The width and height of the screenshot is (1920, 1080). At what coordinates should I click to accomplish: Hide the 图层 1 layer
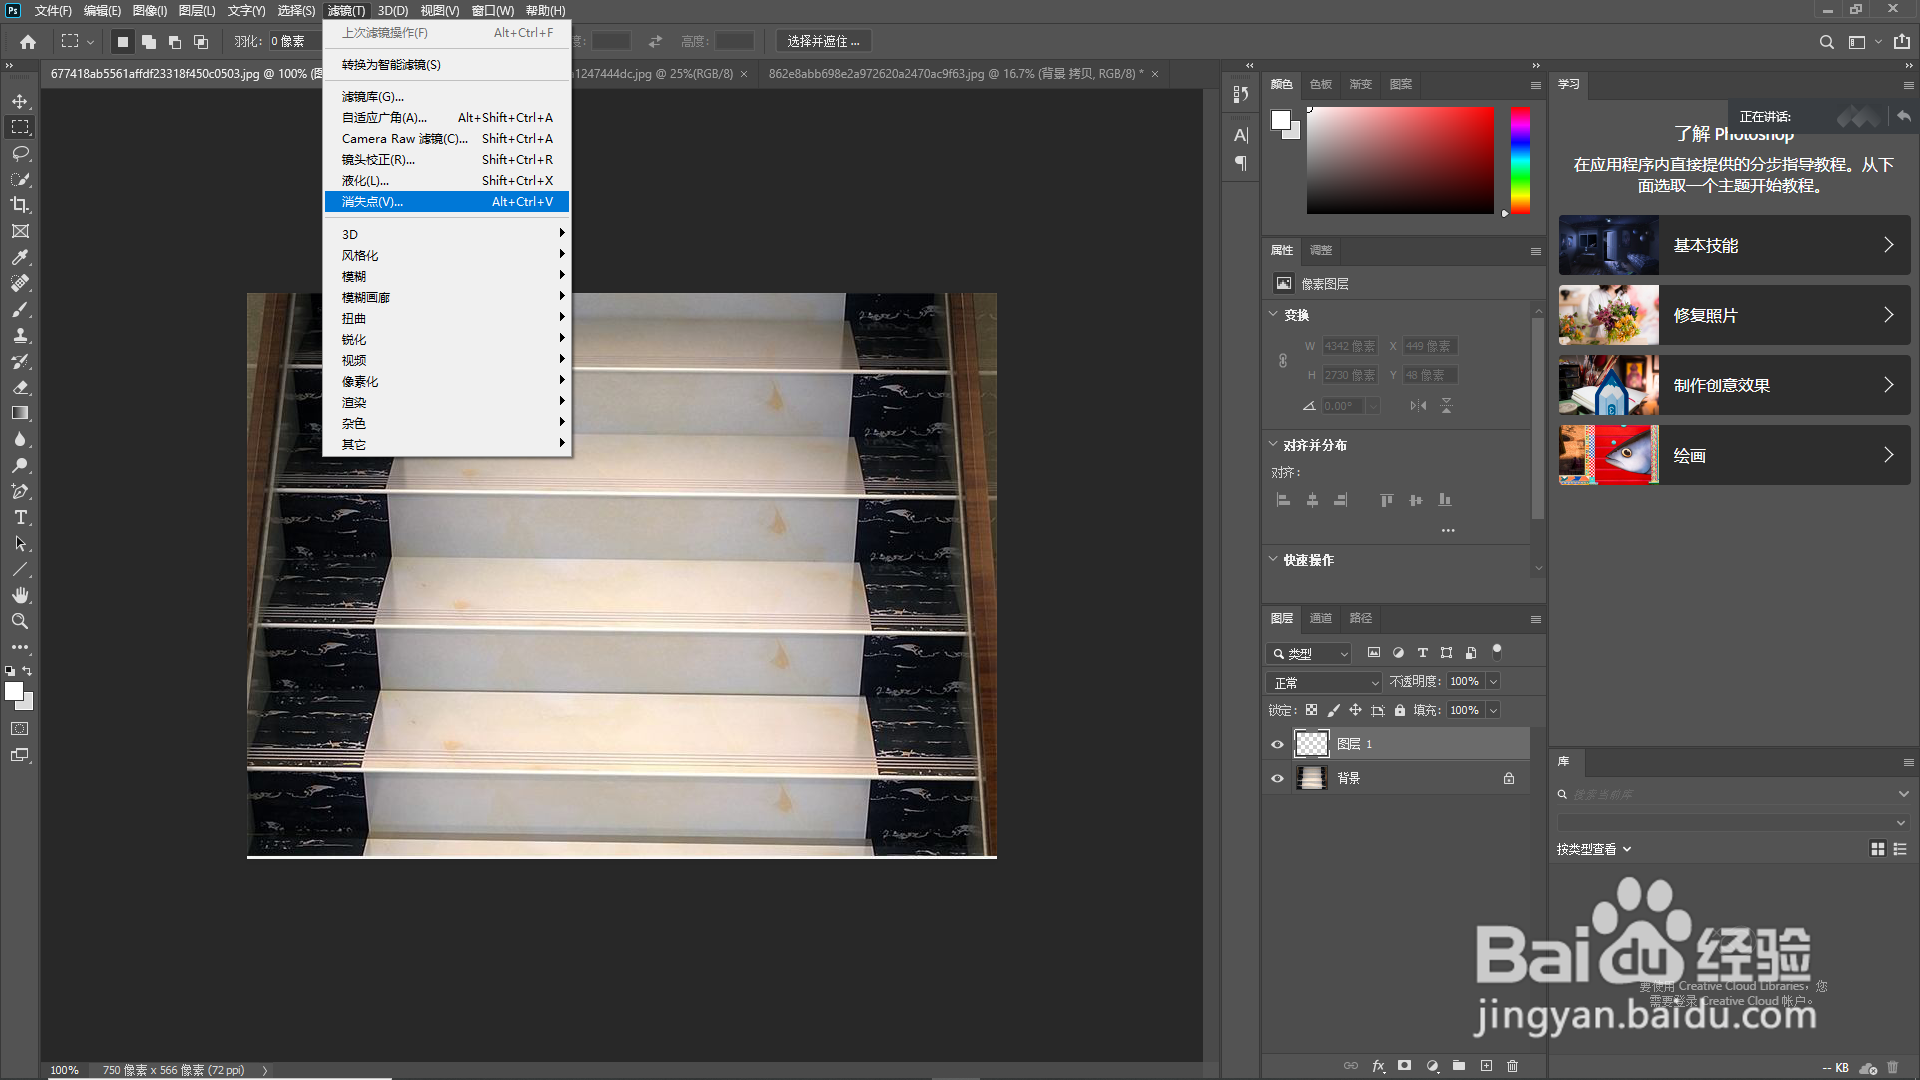(1277, 744)
